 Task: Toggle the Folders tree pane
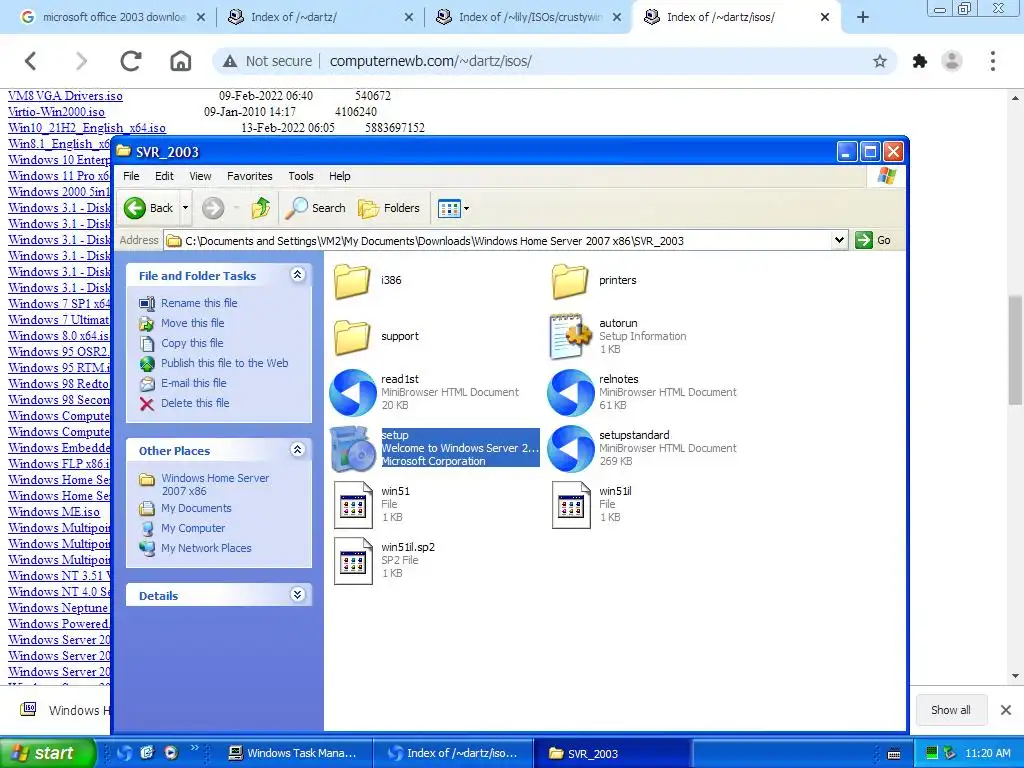[389, 208]
